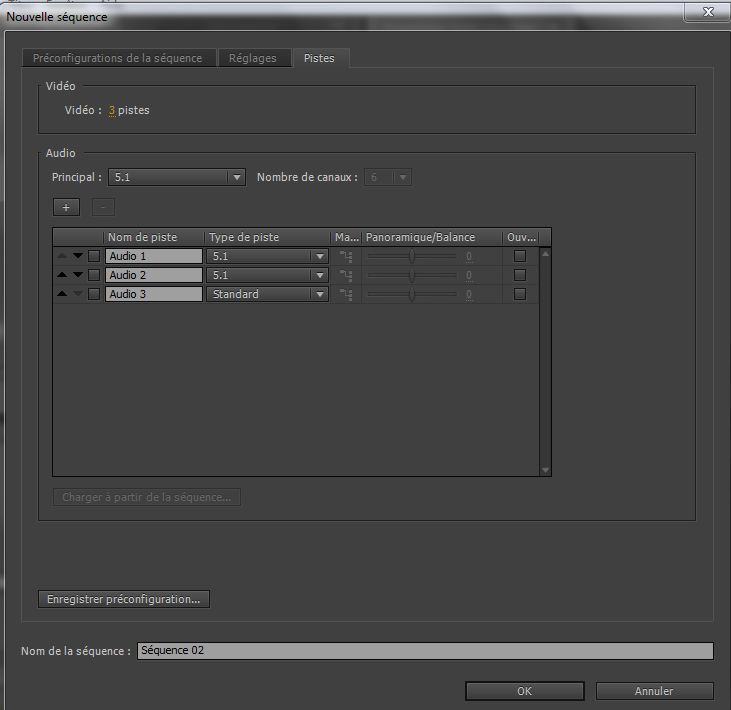Move Audio 3 track up with arrow

click(63, 294)
